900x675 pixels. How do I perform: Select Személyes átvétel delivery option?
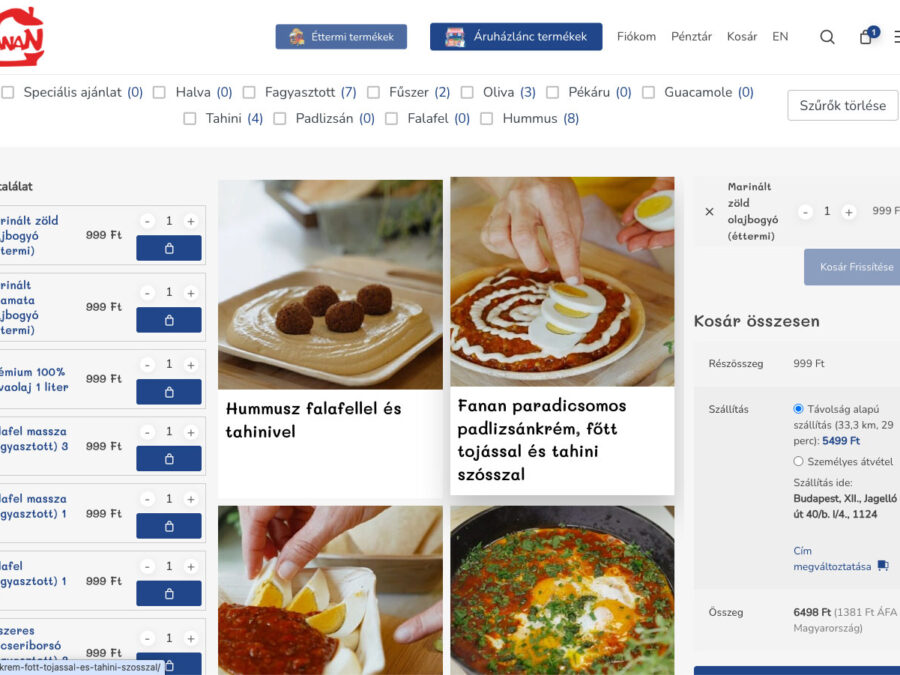click(x=798, y=461)
